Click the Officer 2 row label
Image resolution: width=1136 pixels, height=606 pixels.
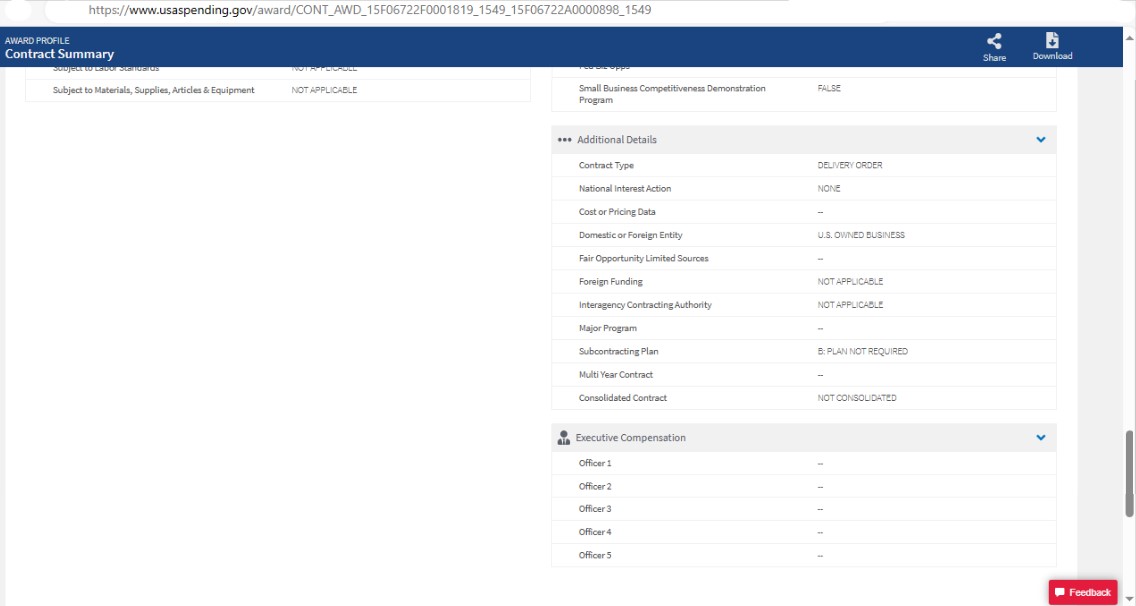coord(595,486)
